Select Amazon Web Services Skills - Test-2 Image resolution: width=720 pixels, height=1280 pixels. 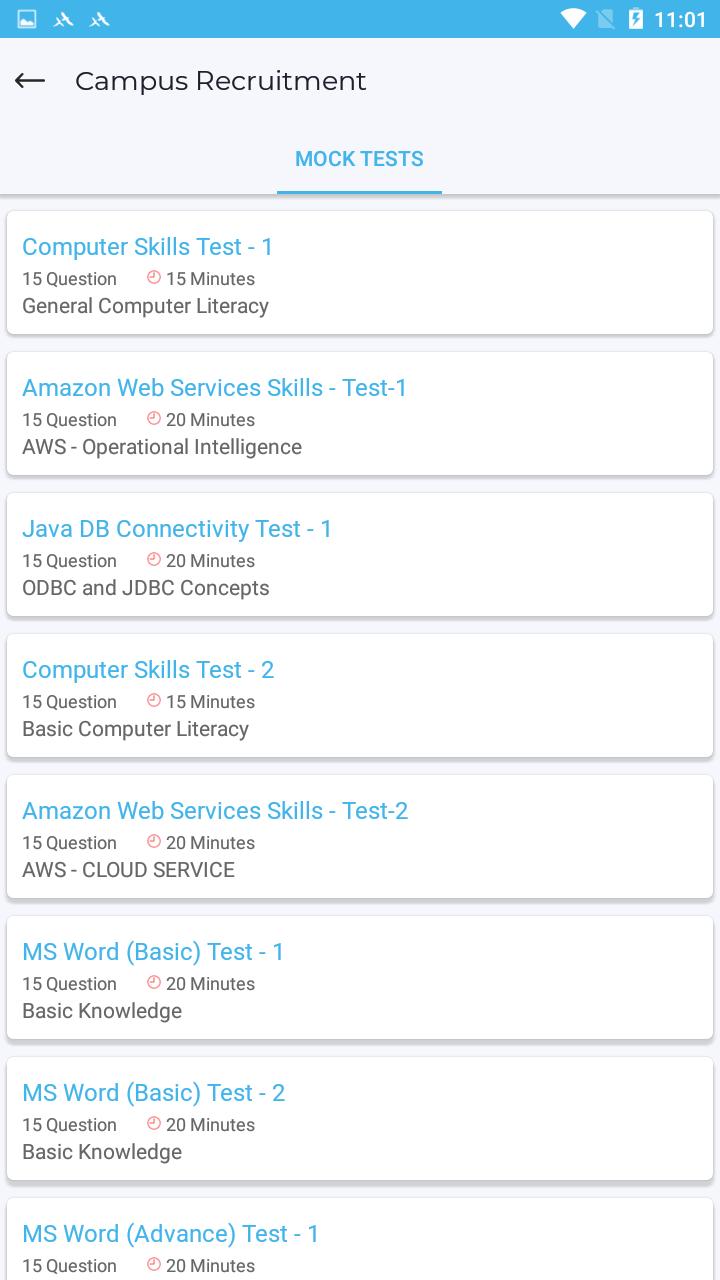click(x=215, y=811)
